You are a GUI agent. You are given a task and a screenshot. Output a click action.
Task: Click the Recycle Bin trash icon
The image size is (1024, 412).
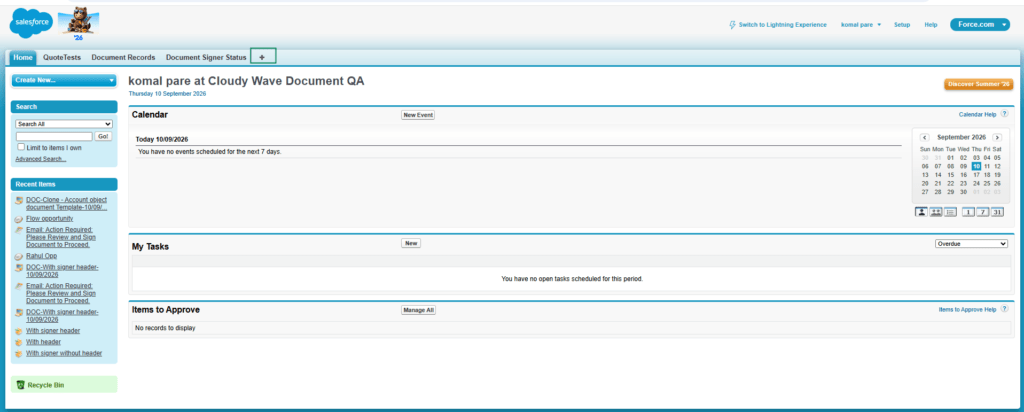[20, 385]
